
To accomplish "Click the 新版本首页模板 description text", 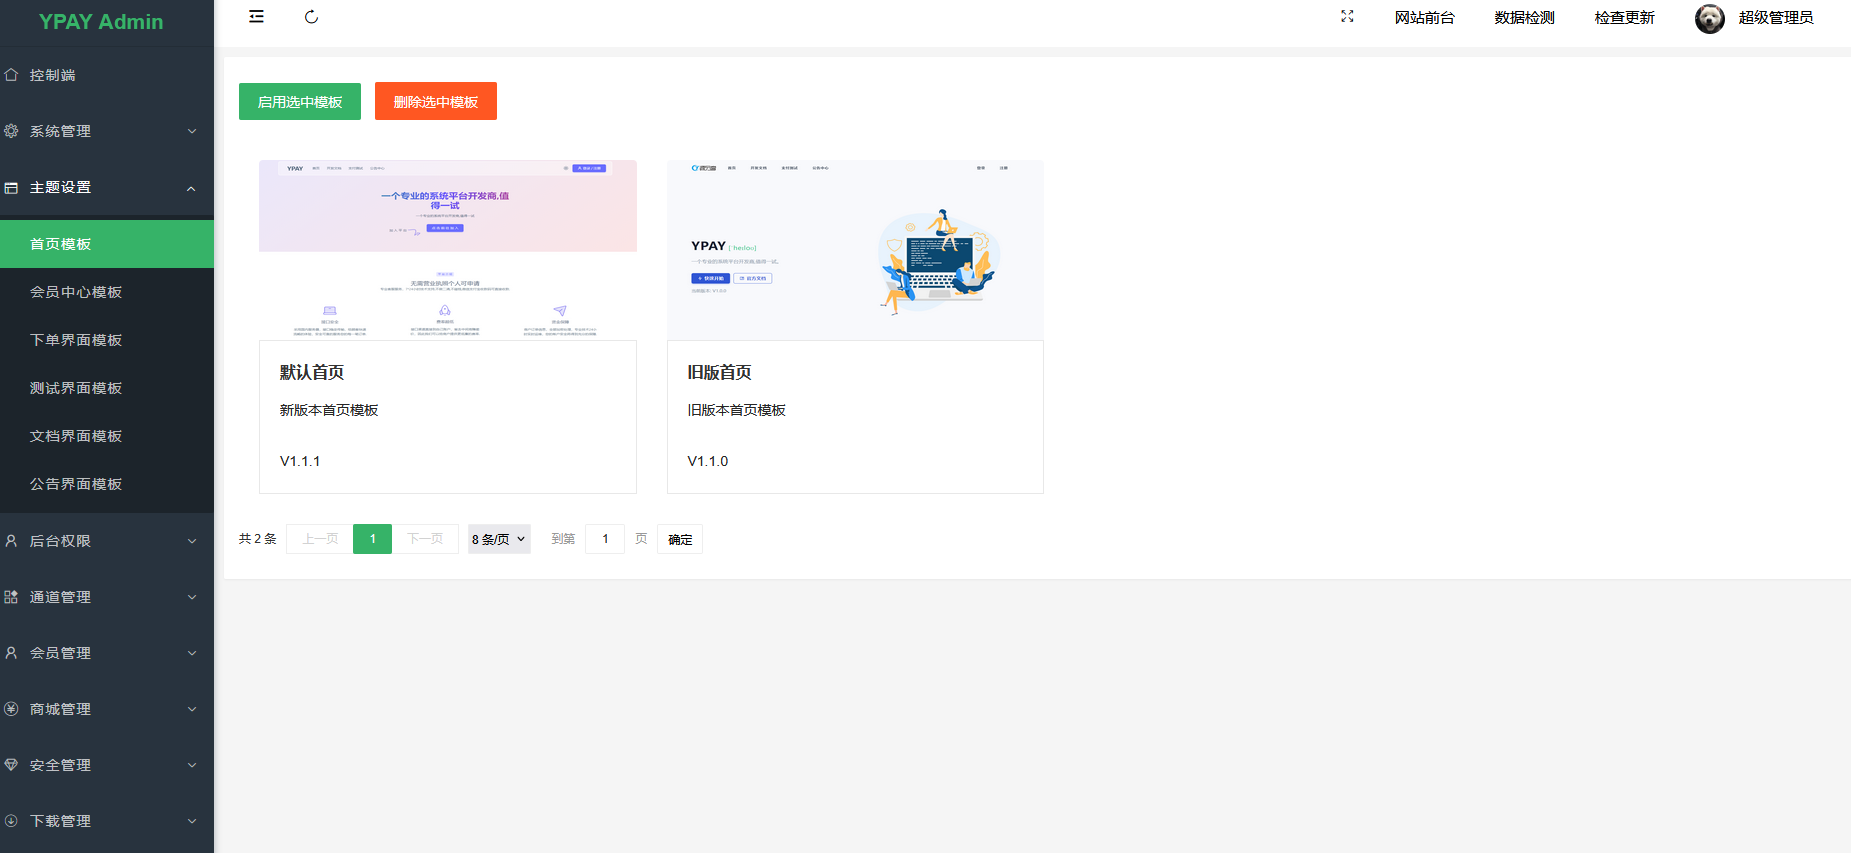I will pos(329,410).
